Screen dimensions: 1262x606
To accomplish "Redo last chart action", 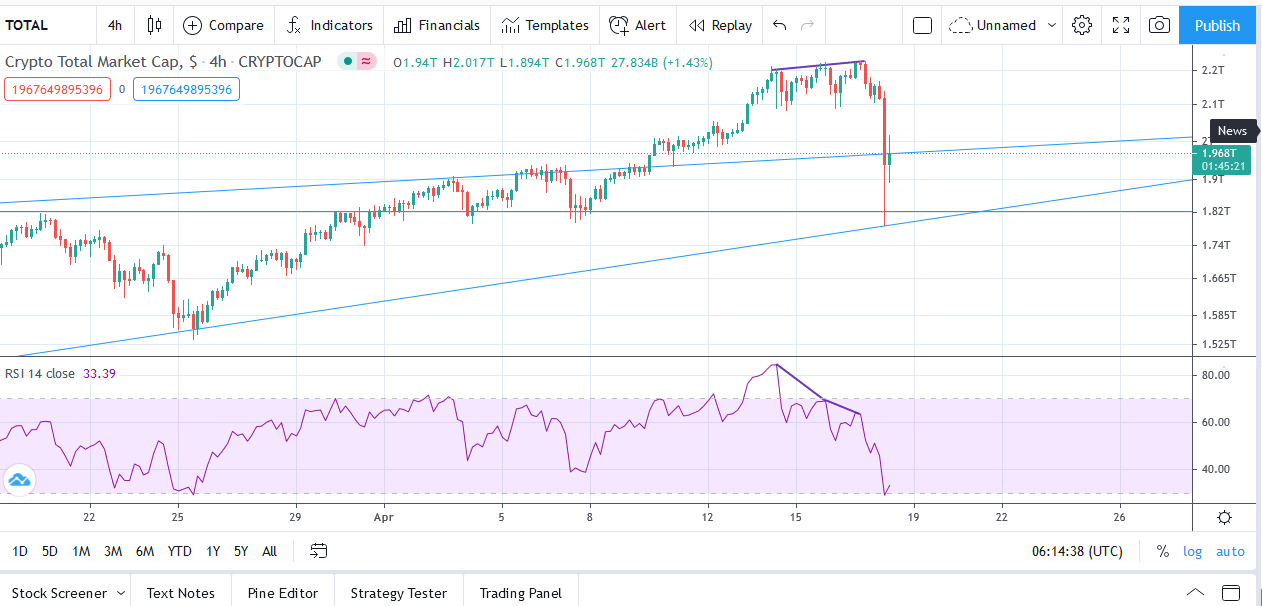I will tap(808, 25).
